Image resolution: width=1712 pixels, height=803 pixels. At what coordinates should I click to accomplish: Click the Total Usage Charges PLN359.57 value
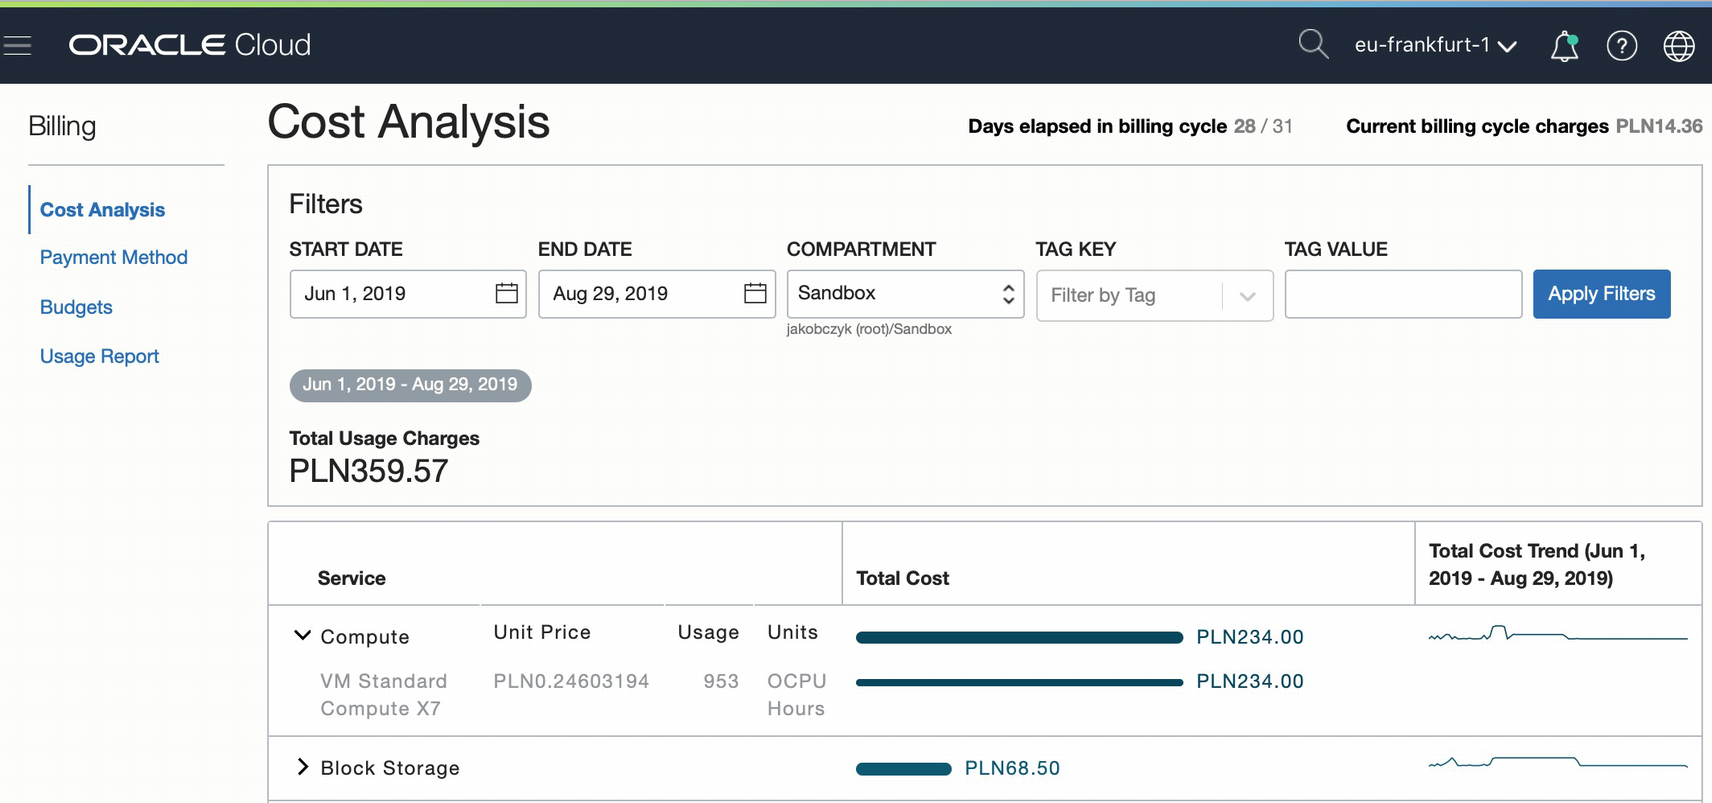[368, 471]
